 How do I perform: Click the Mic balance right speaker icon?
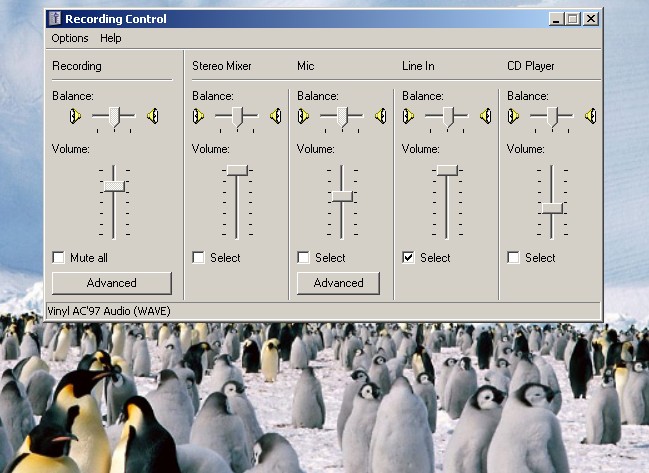(x=381, y=116)
